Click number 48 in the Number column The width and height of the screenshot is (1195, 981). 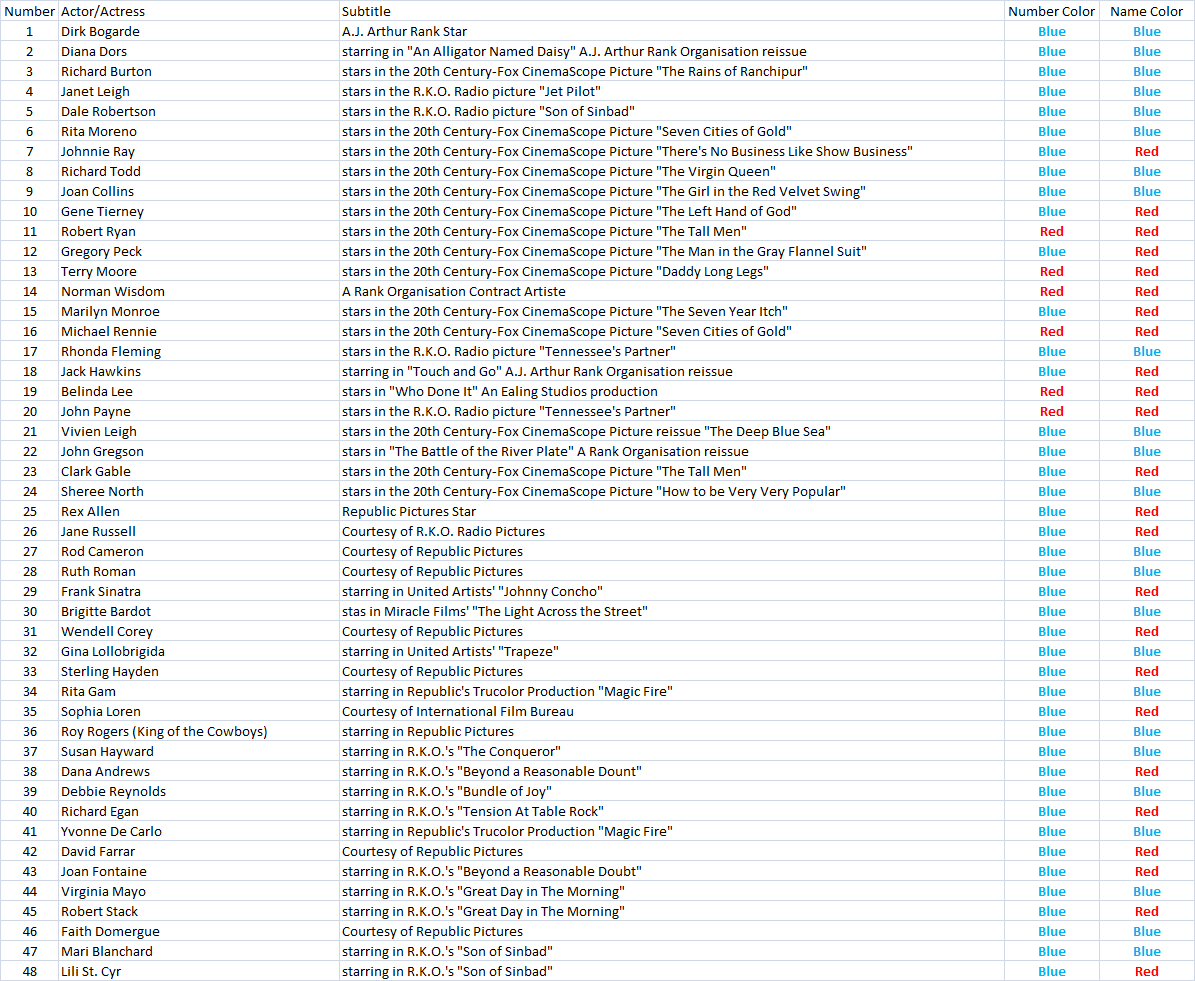[30, 972]
